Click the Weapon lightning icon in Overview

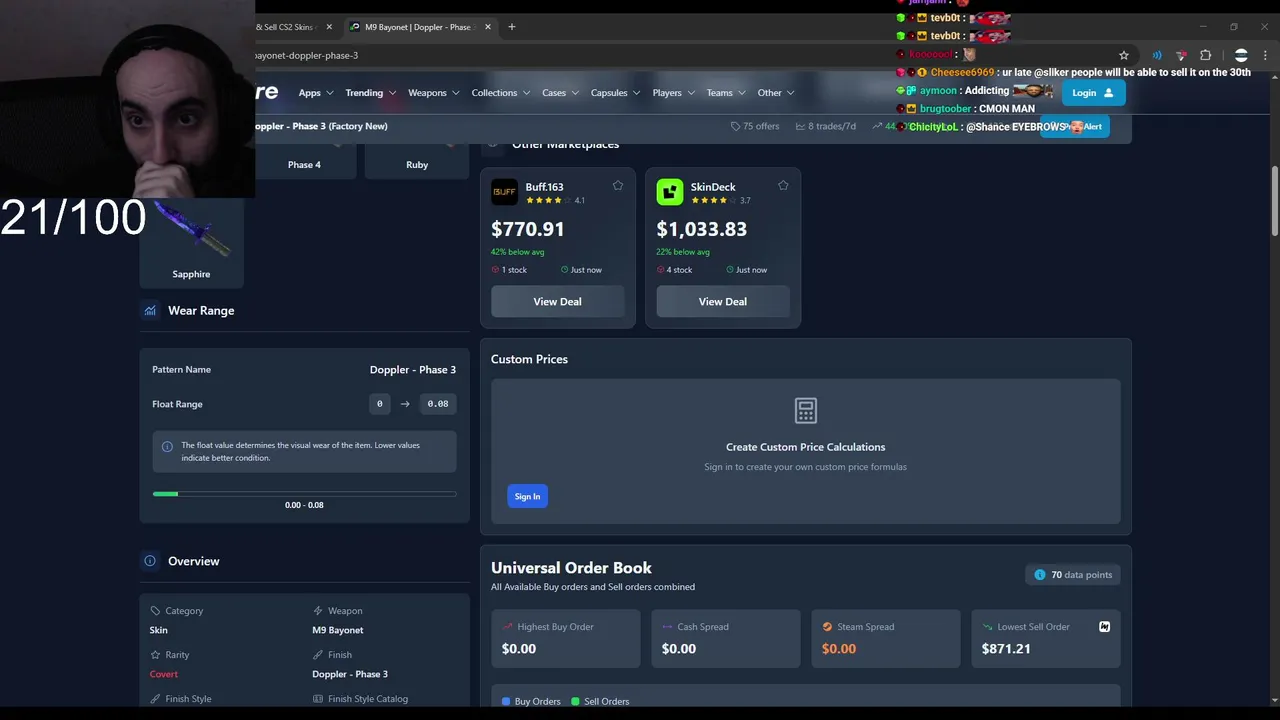(x=318, y=611)
